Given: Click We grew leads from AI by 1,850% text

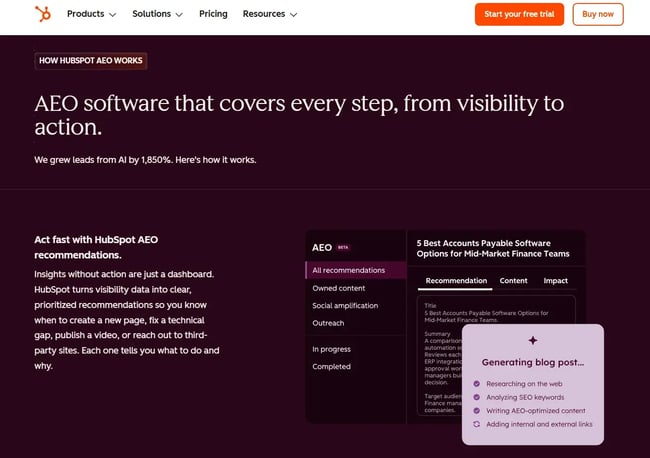Looking at the screenshot, I should 145,160.
